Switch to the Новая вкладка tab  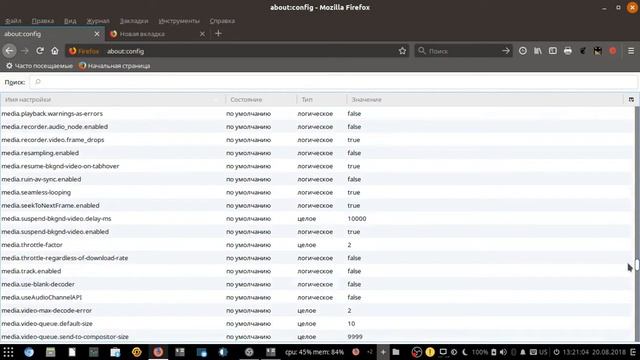pyautogui.click(x=157, y=34)
